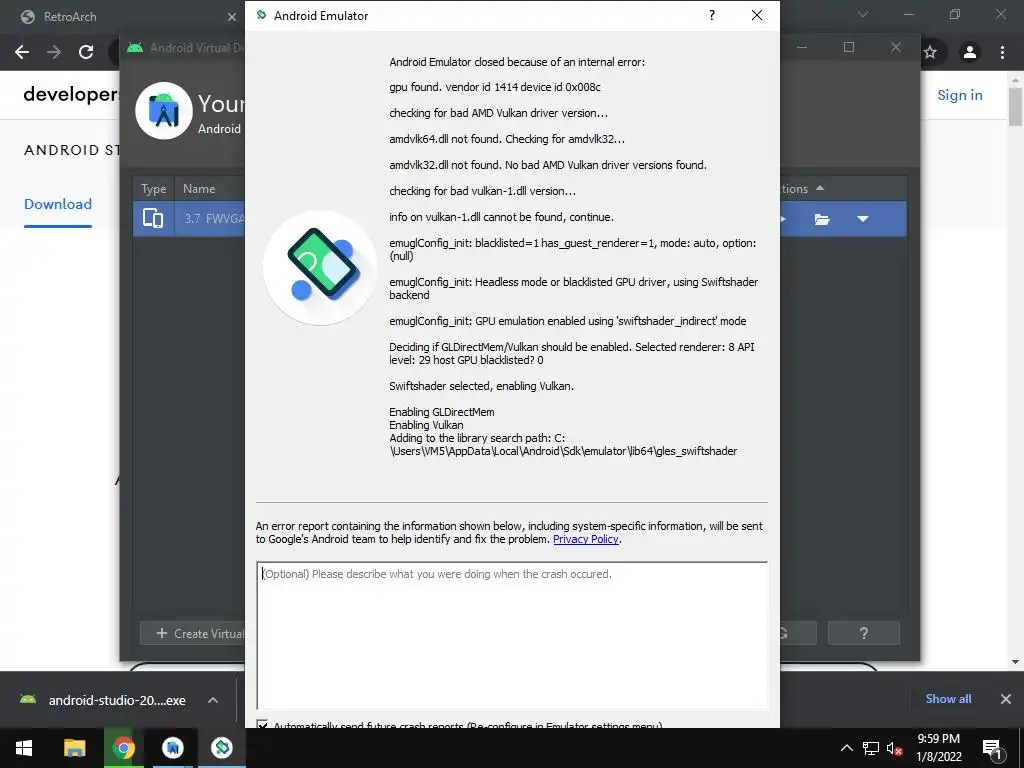Sort by the Type column header
Viewport: 1024px width, 768px height.
153,189
